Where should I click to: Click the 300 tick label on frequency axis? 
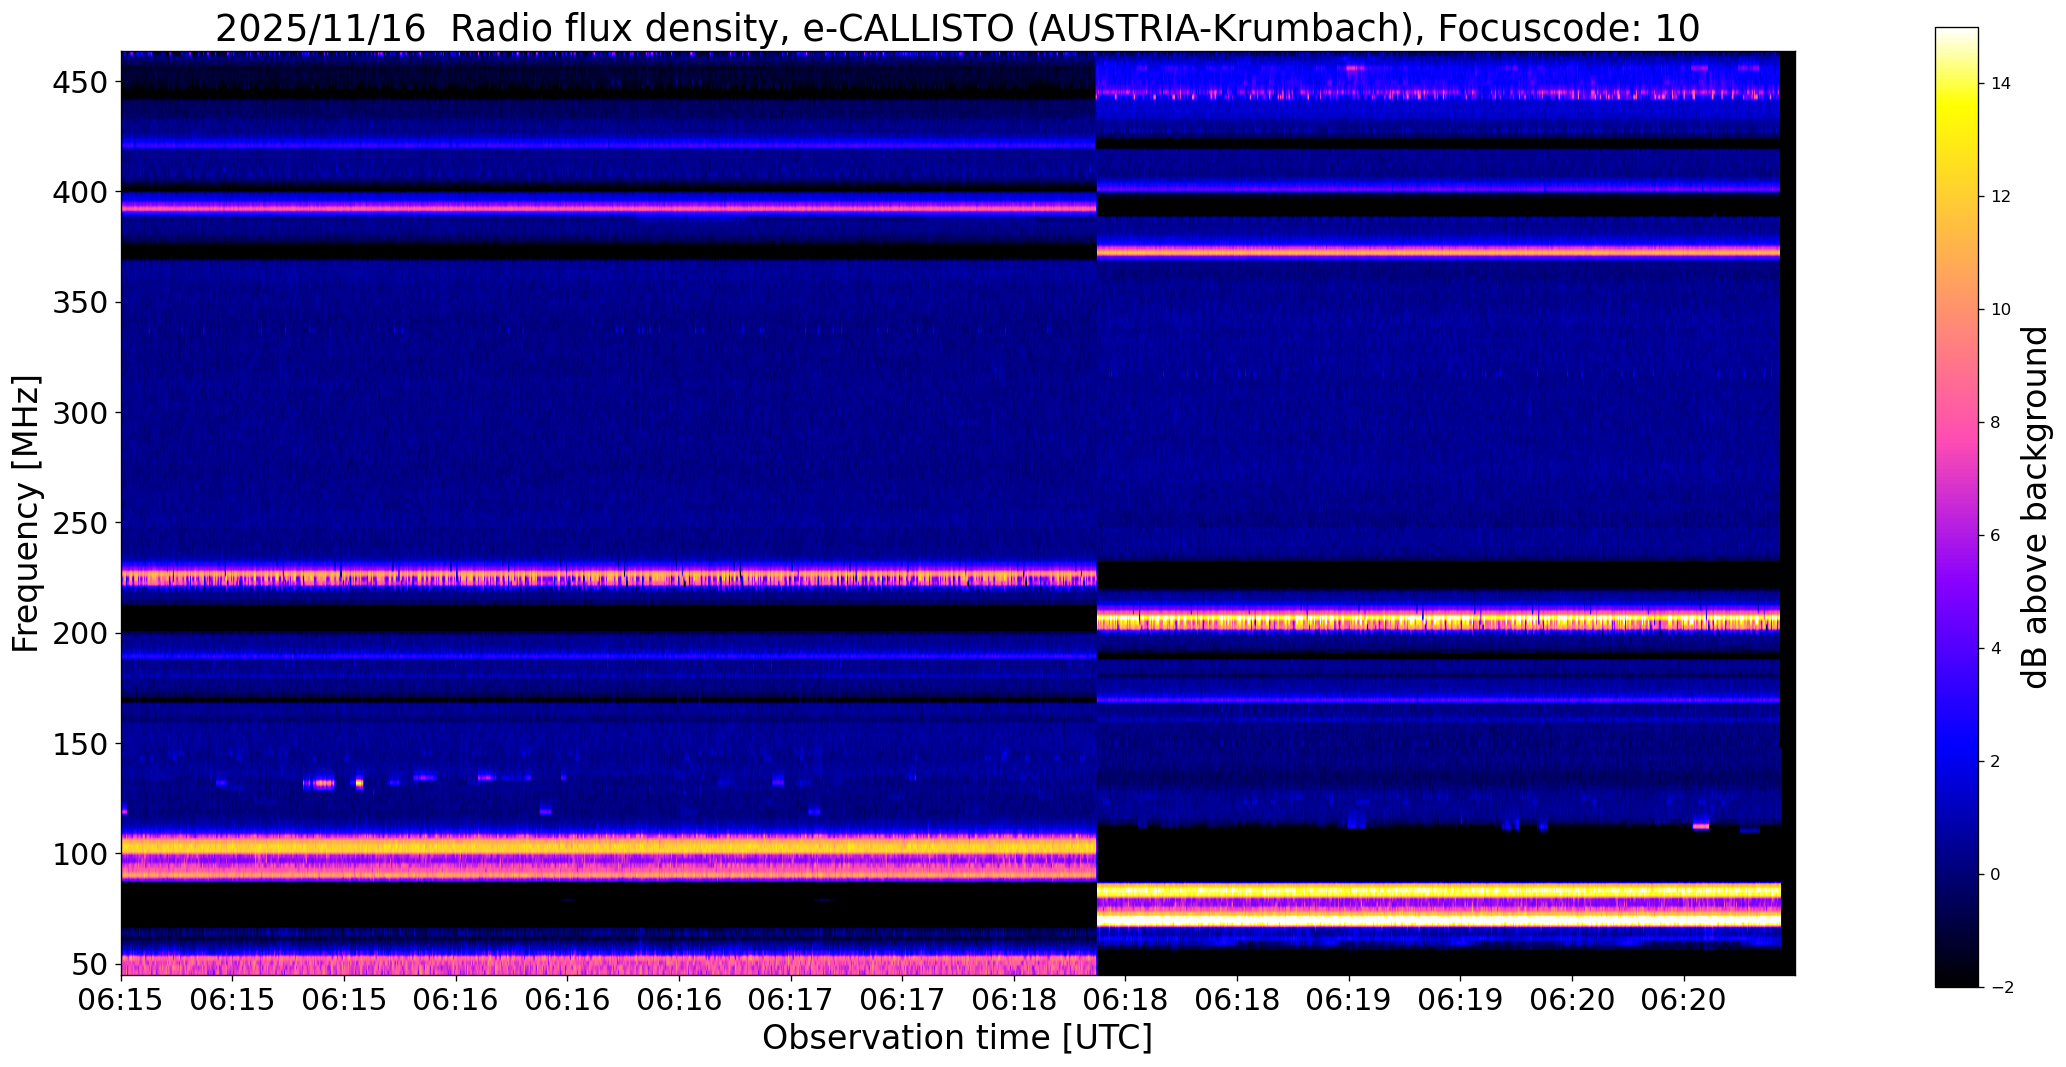tap(80, 412)
